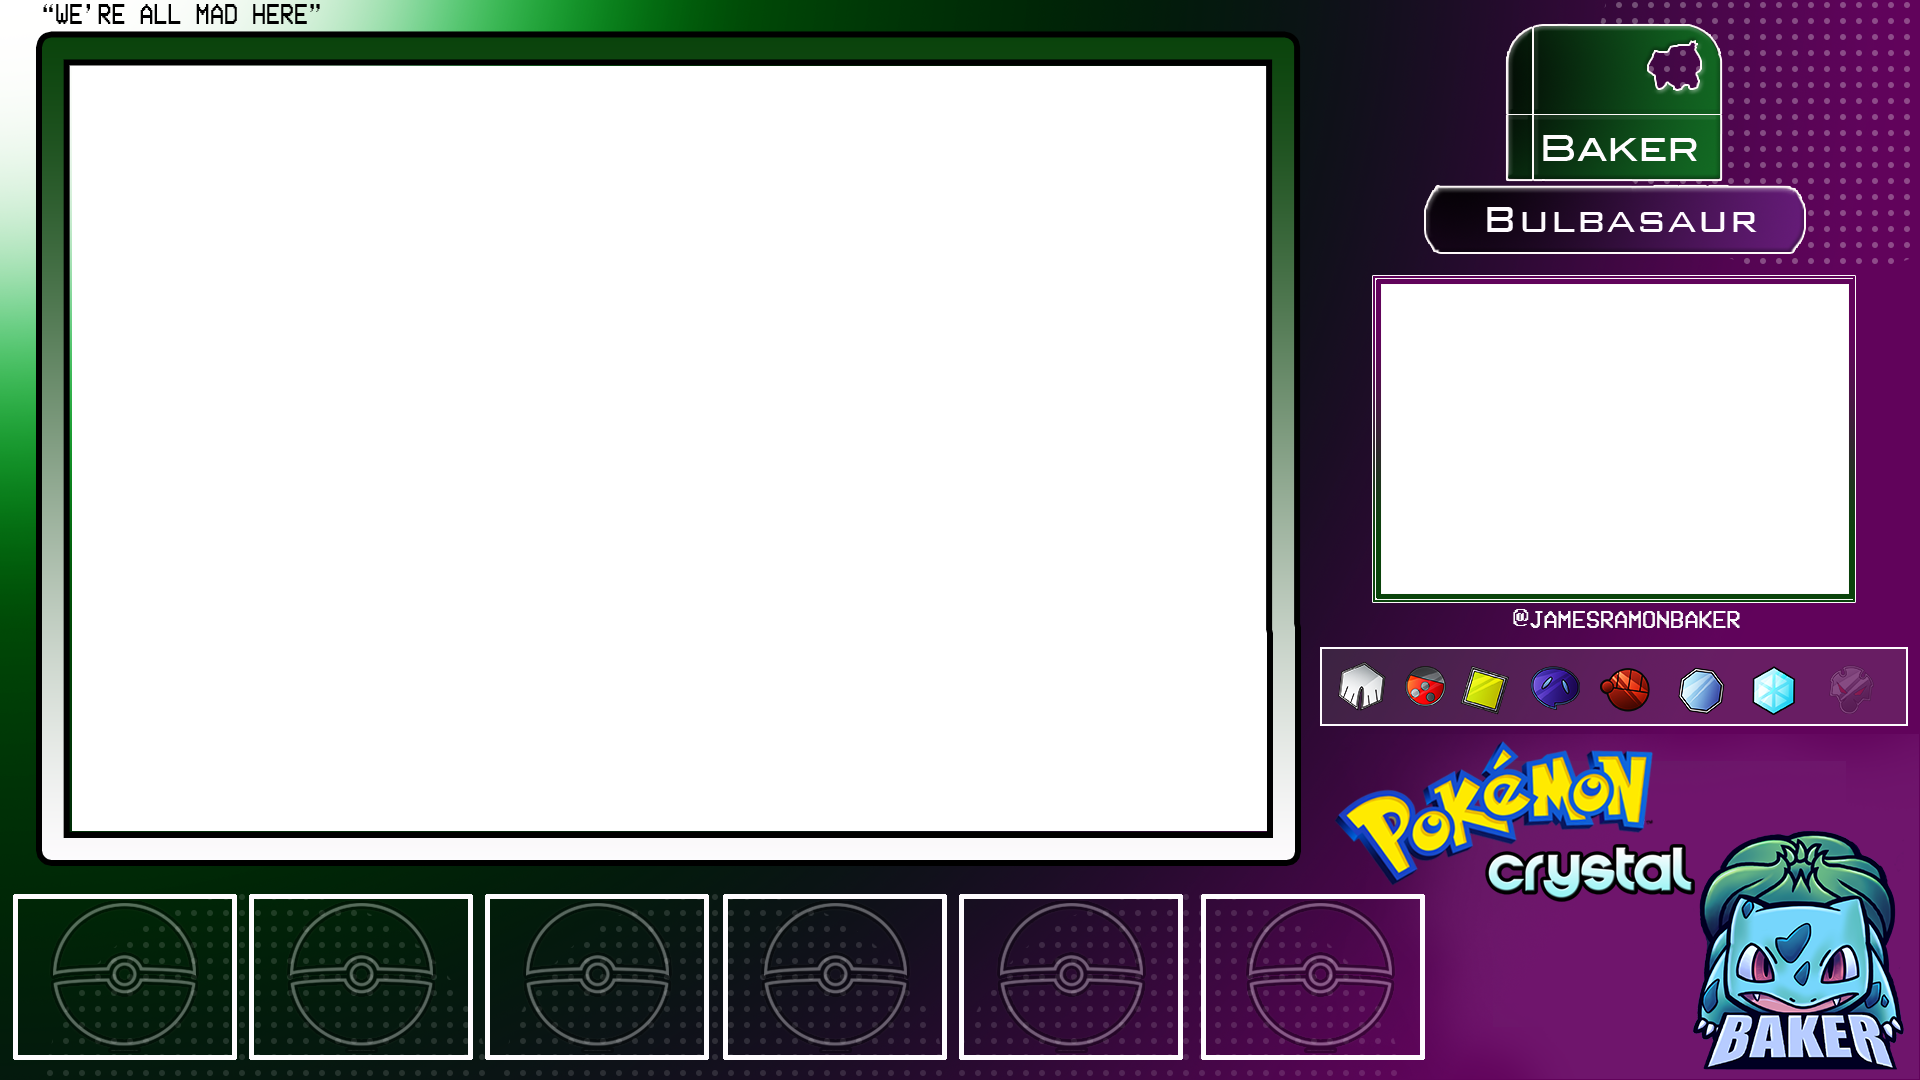
Task: Click the "WE'RE ALL MAD HERE" quote
Action: coord(181,15)
